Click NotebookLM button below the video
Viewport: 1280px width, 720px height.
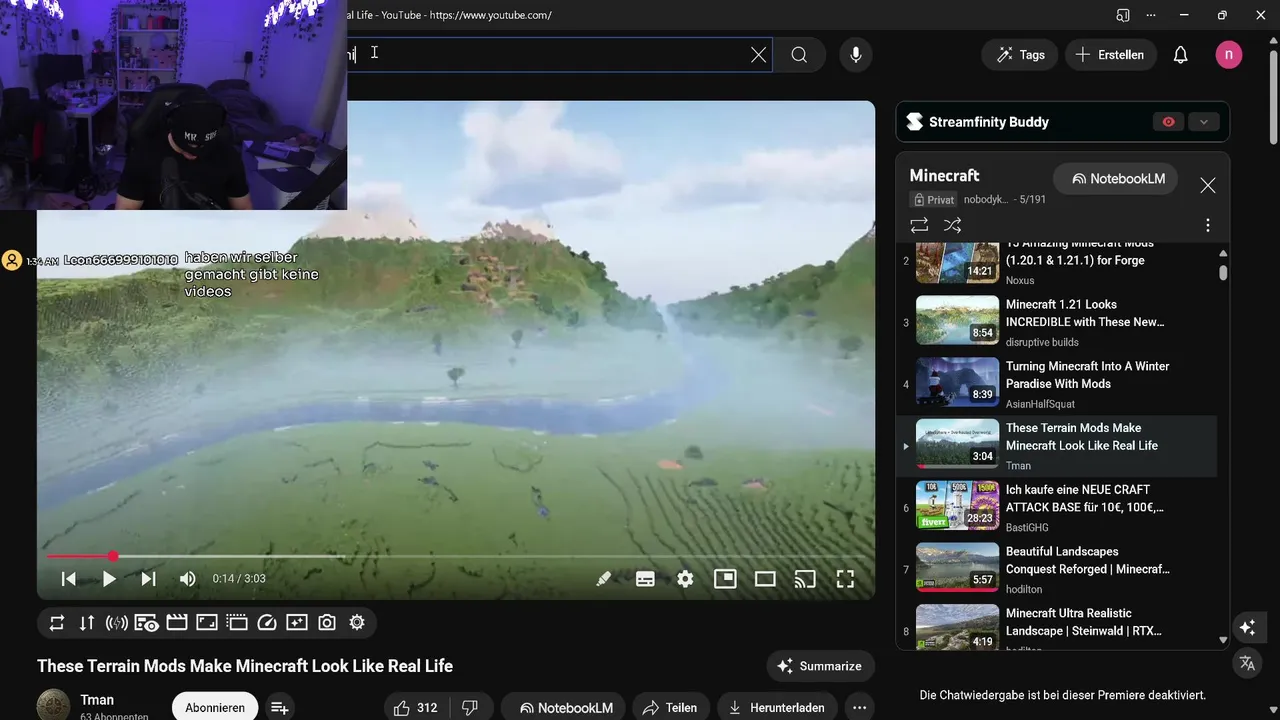pos(566,708)
